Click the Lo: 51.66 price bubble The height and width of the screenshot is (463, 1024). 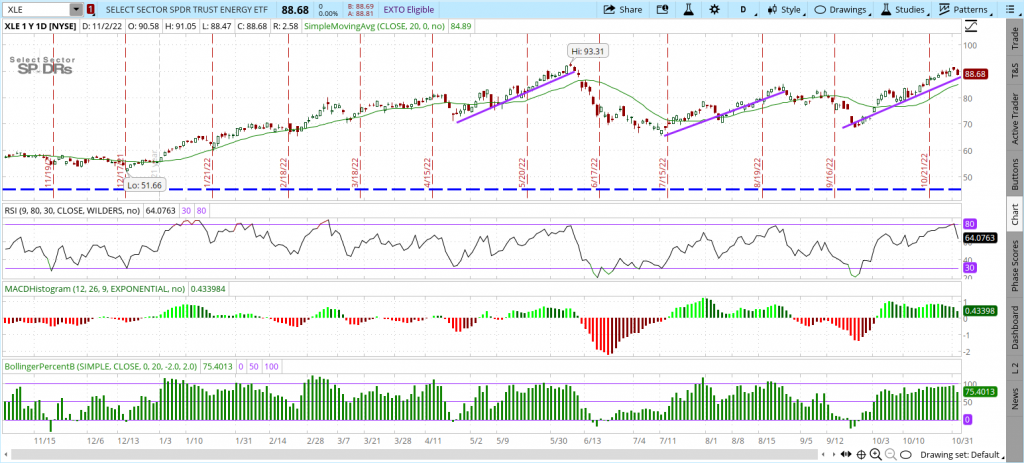coord(145,185)
